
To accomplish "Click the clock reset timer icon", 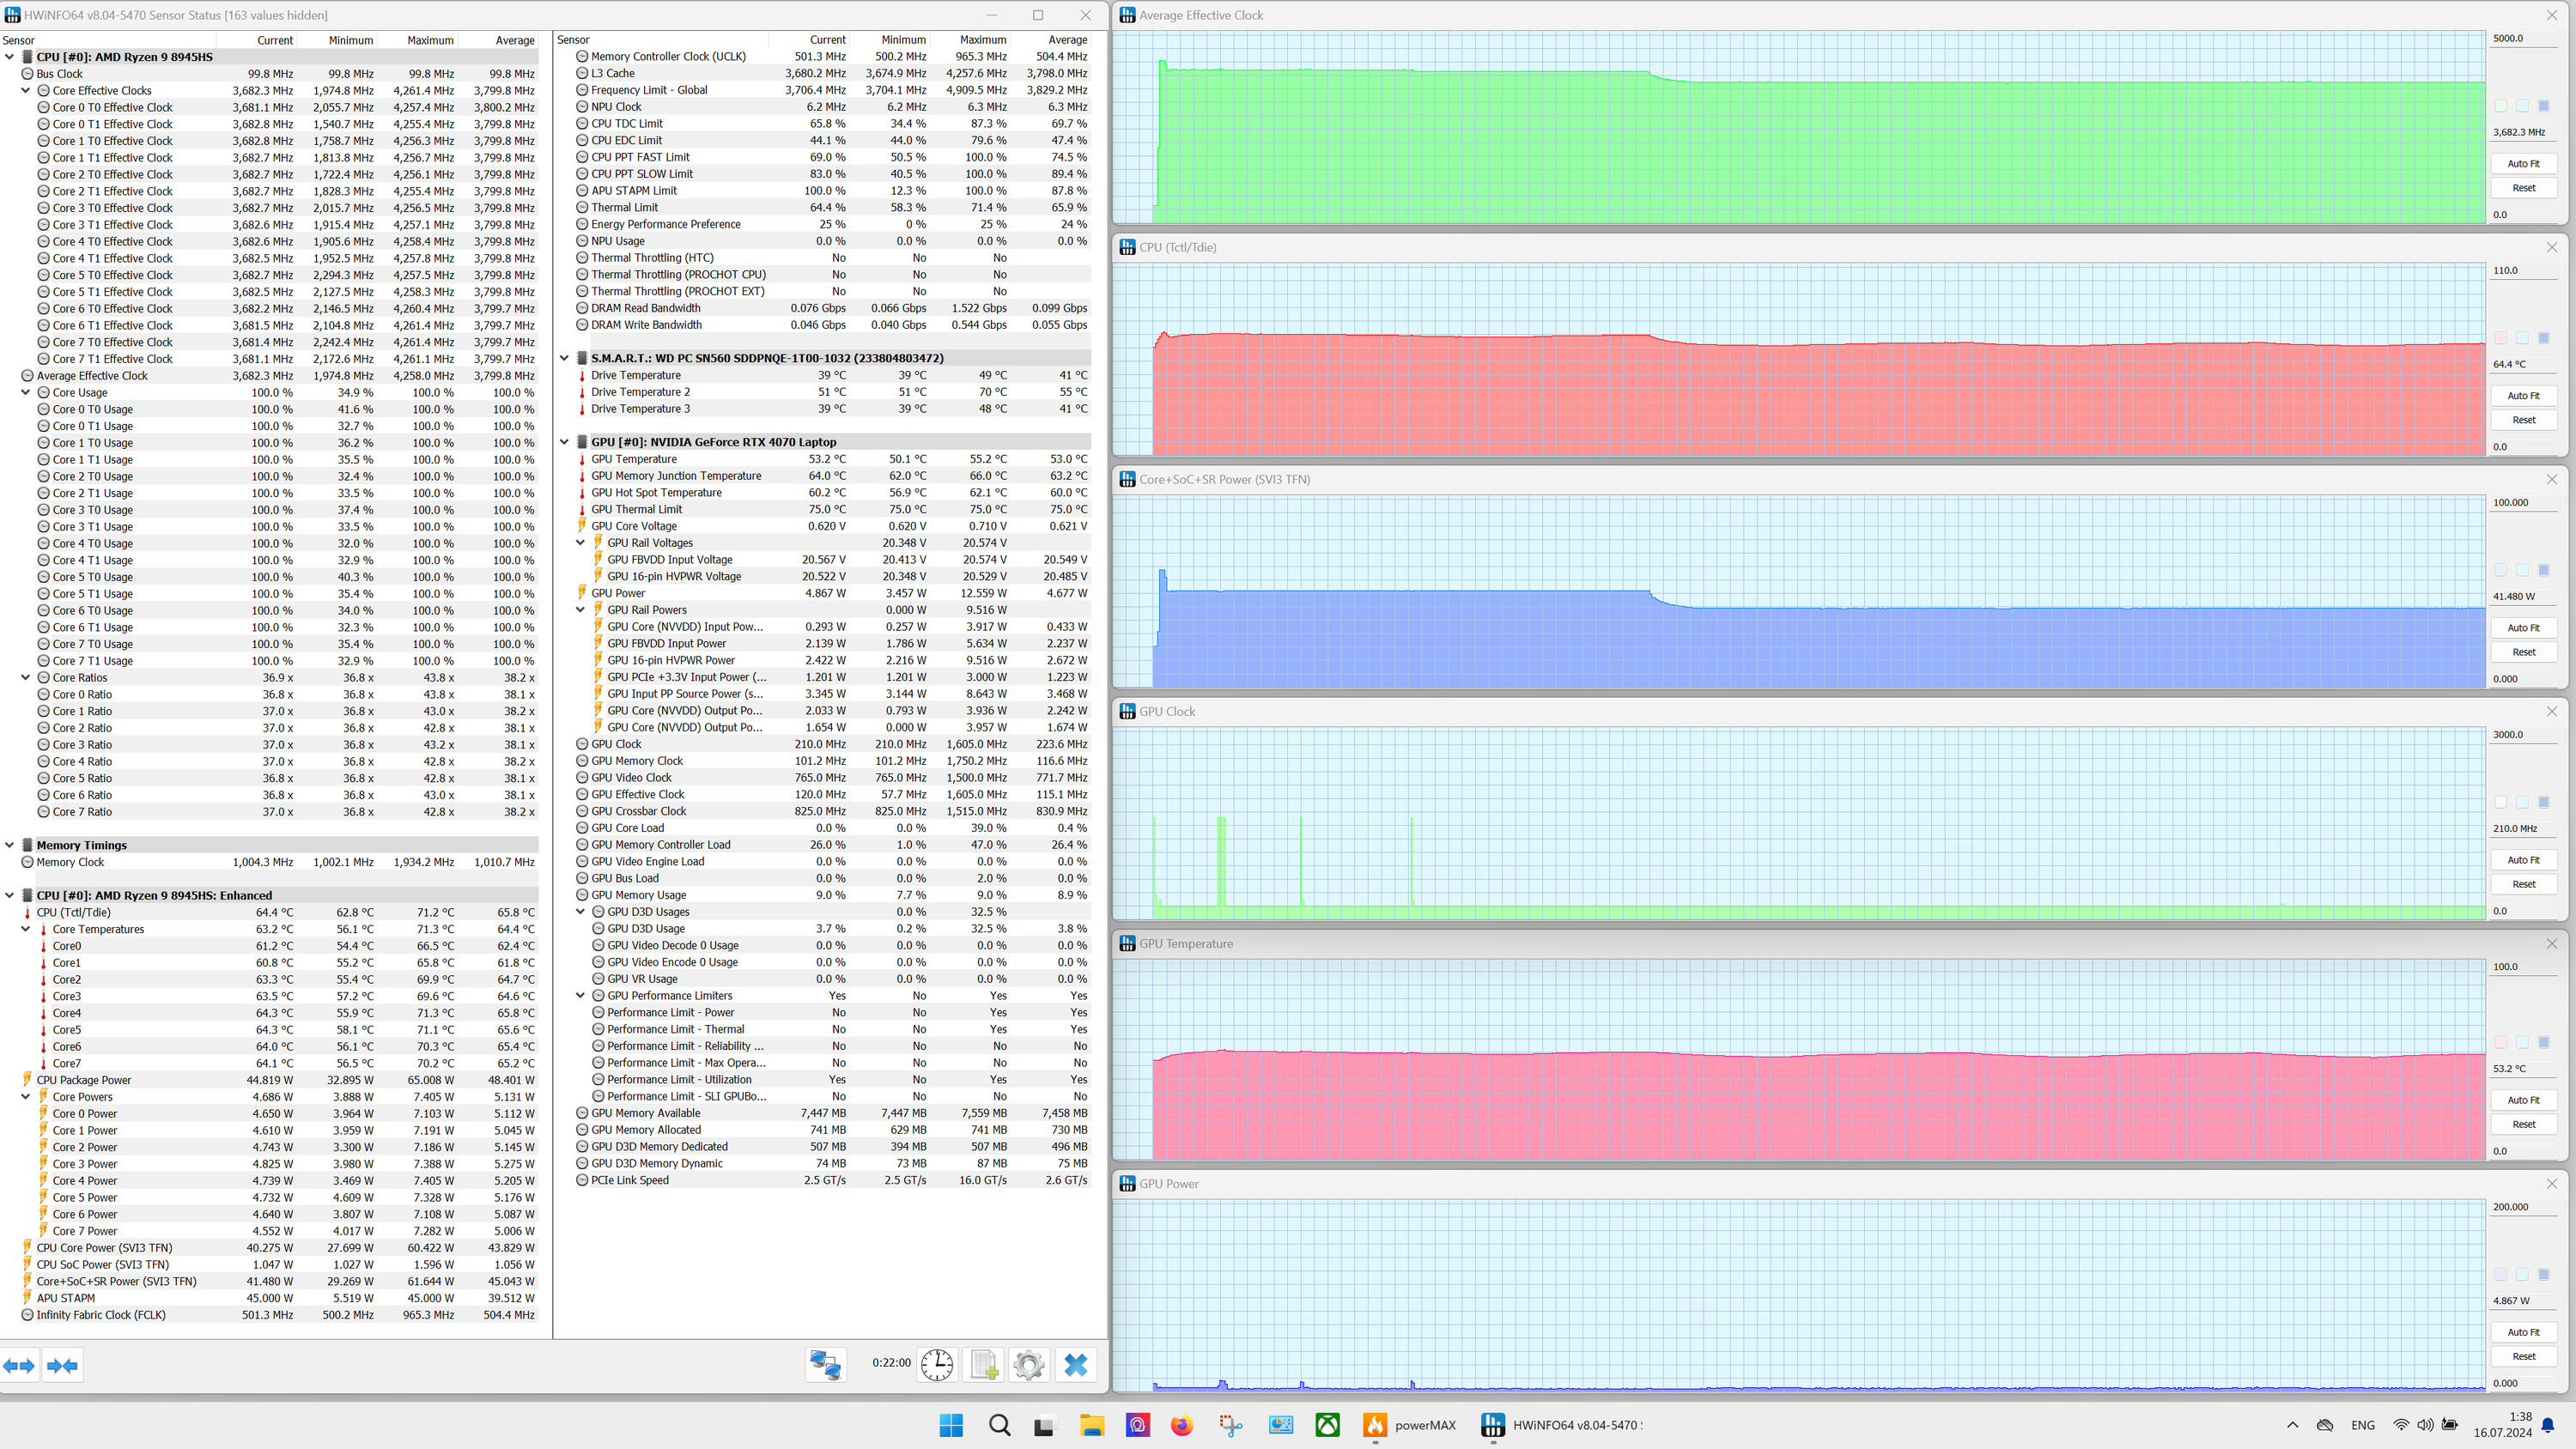I will coord(937,1365).
